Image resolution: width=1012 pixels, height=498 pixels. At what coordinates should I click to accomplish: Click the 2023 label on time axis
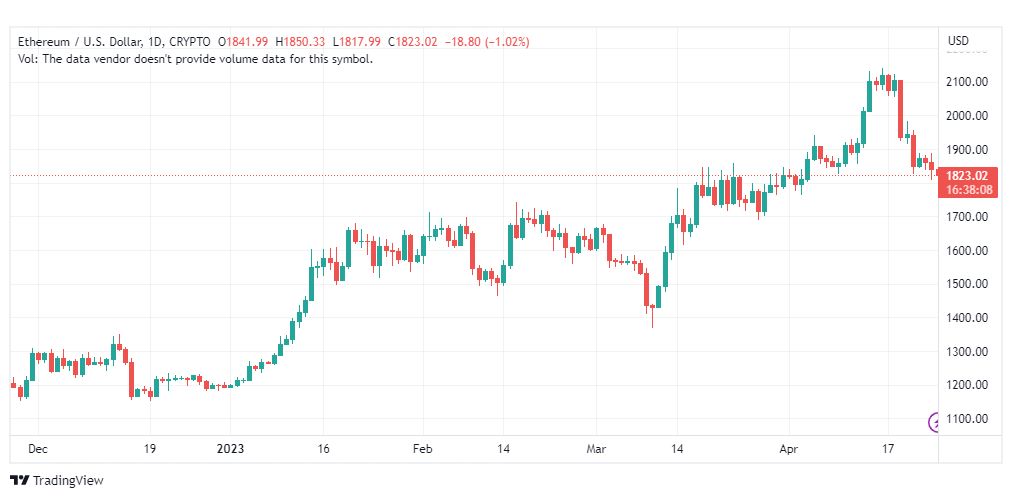tap(230, 449)
